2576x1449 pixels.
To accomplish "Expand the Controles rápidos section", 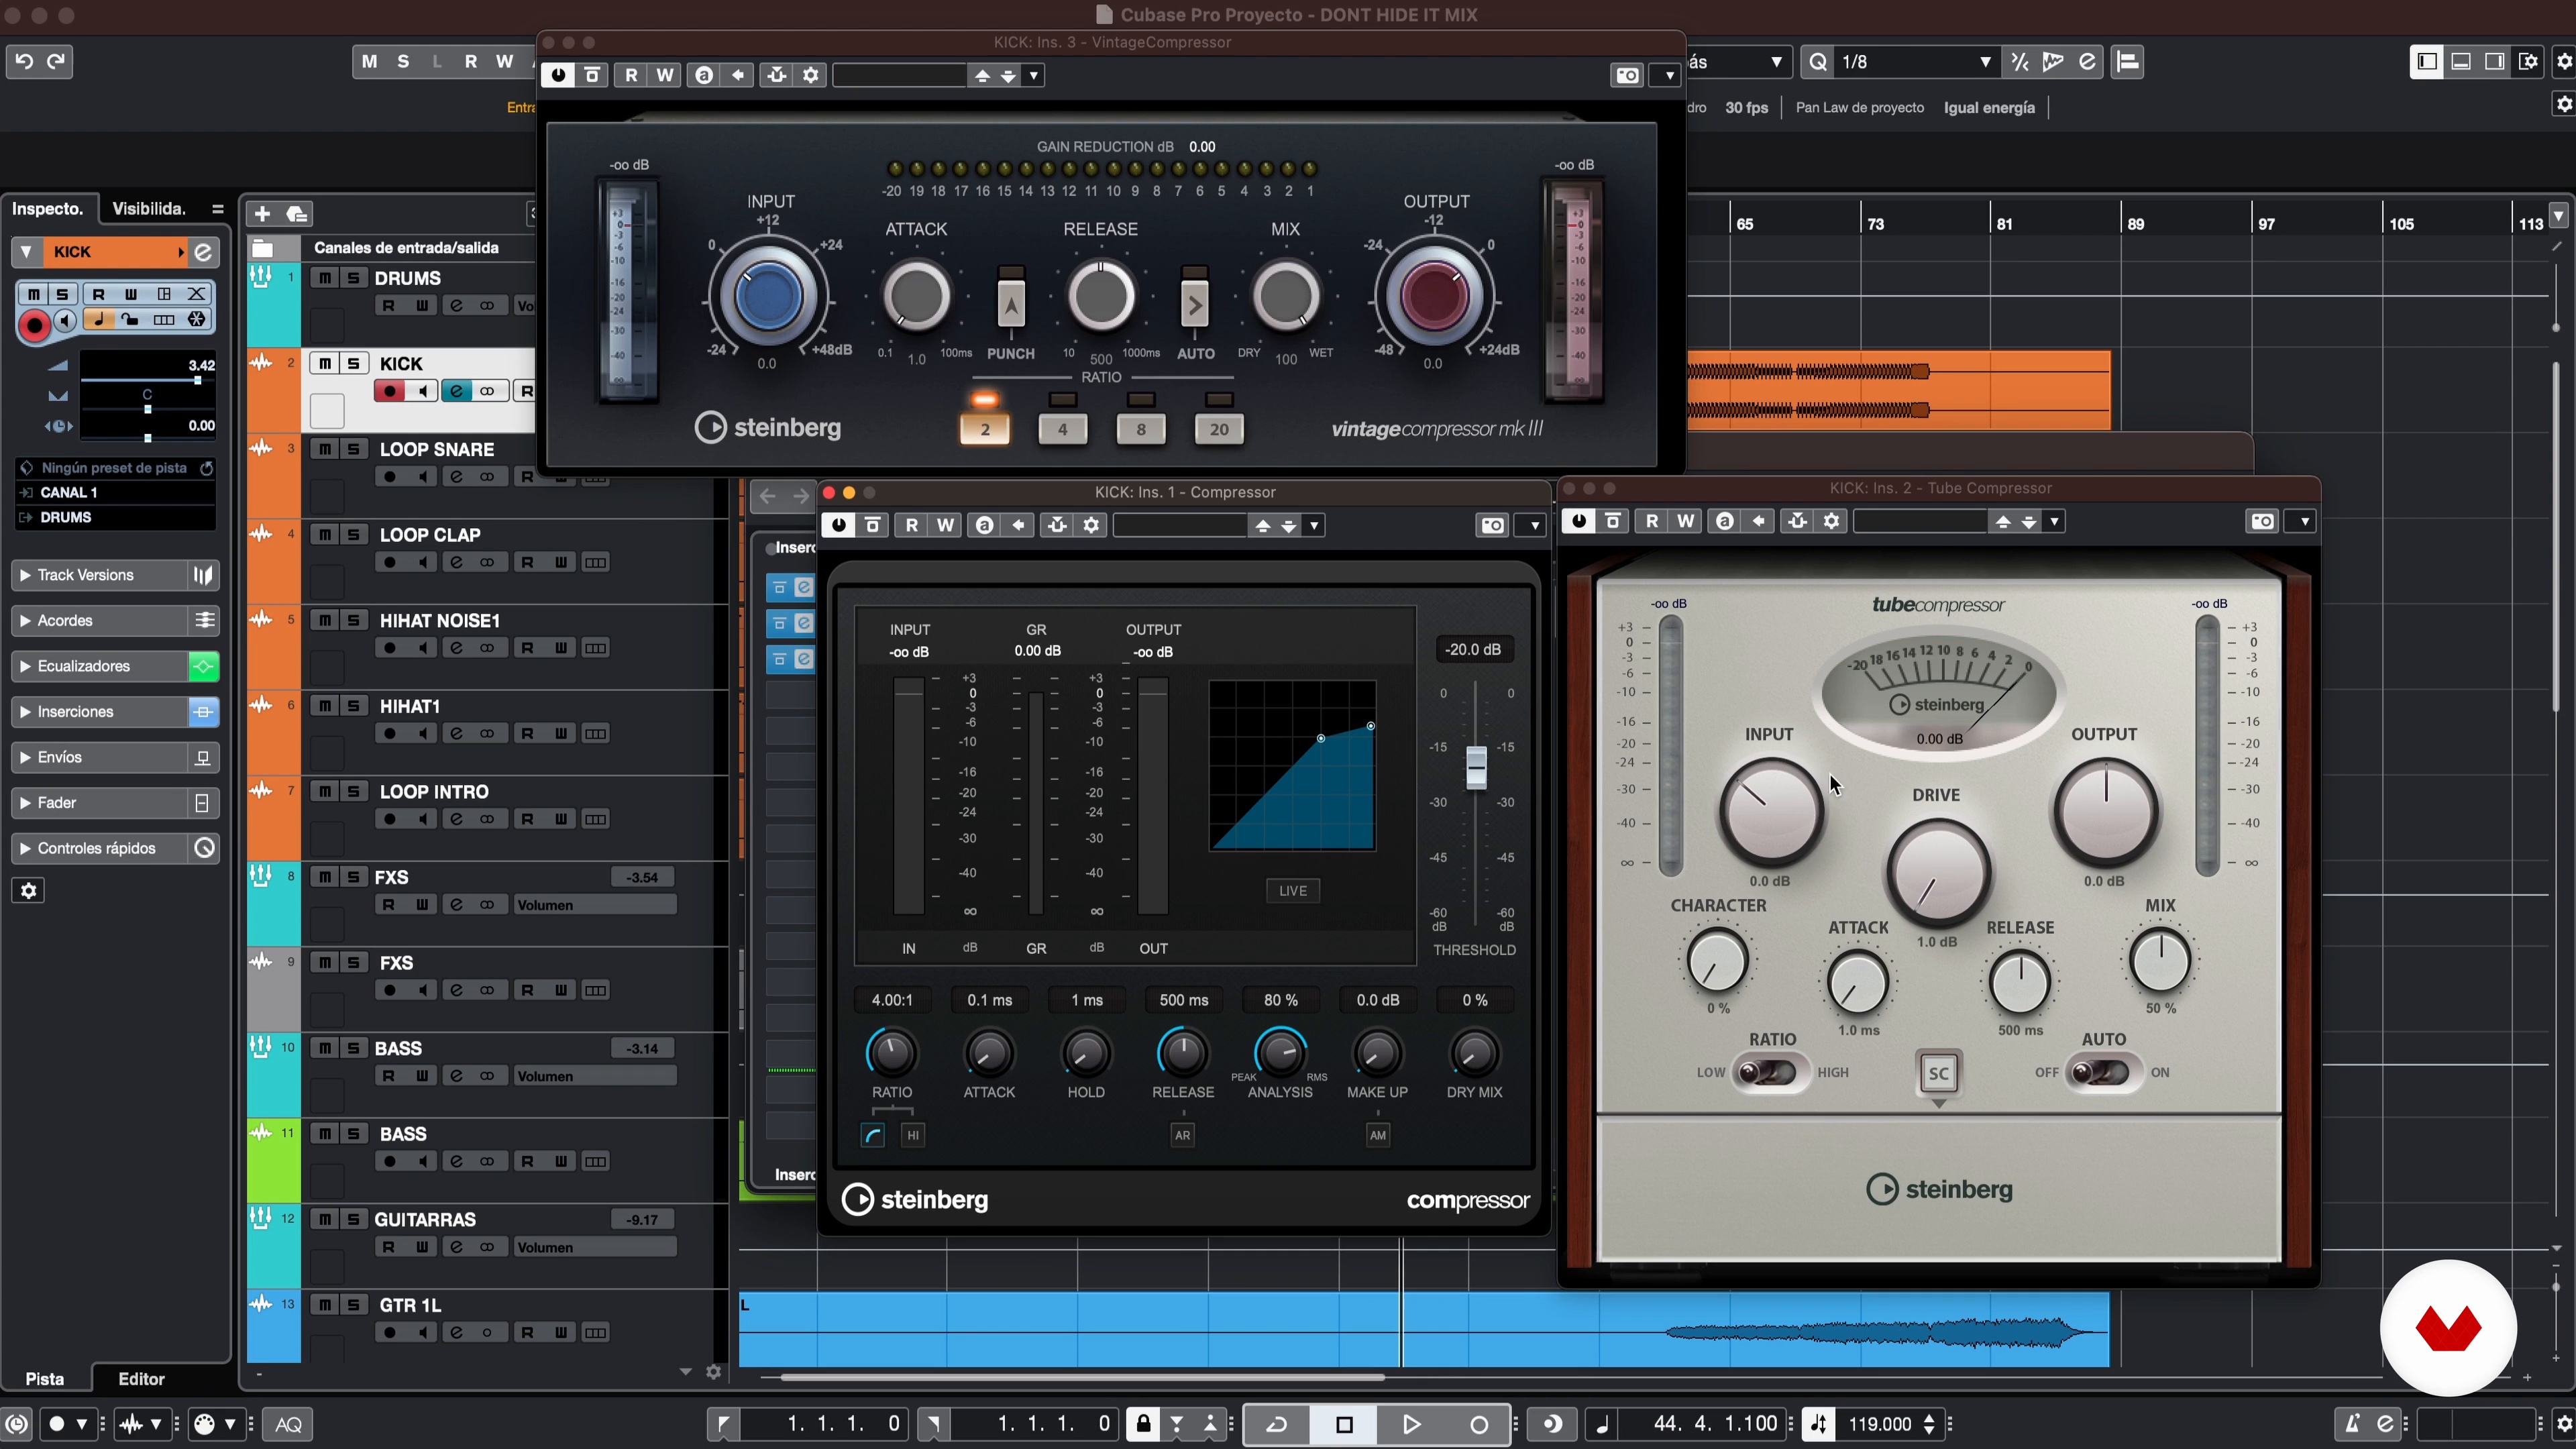I will pyautogui.click(x=25, y=849).
